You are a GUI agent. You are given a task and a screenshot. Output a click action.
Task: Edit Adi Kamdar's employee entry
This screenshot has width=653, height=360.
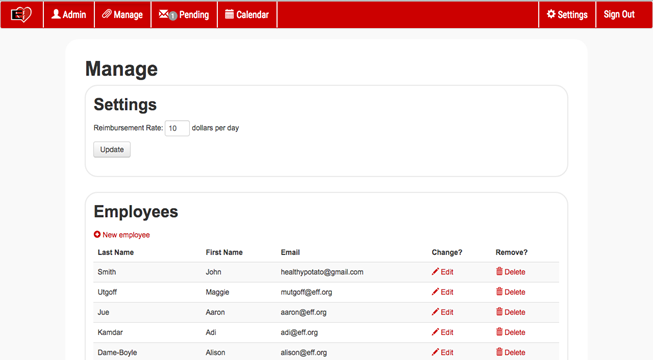(442, 332)
